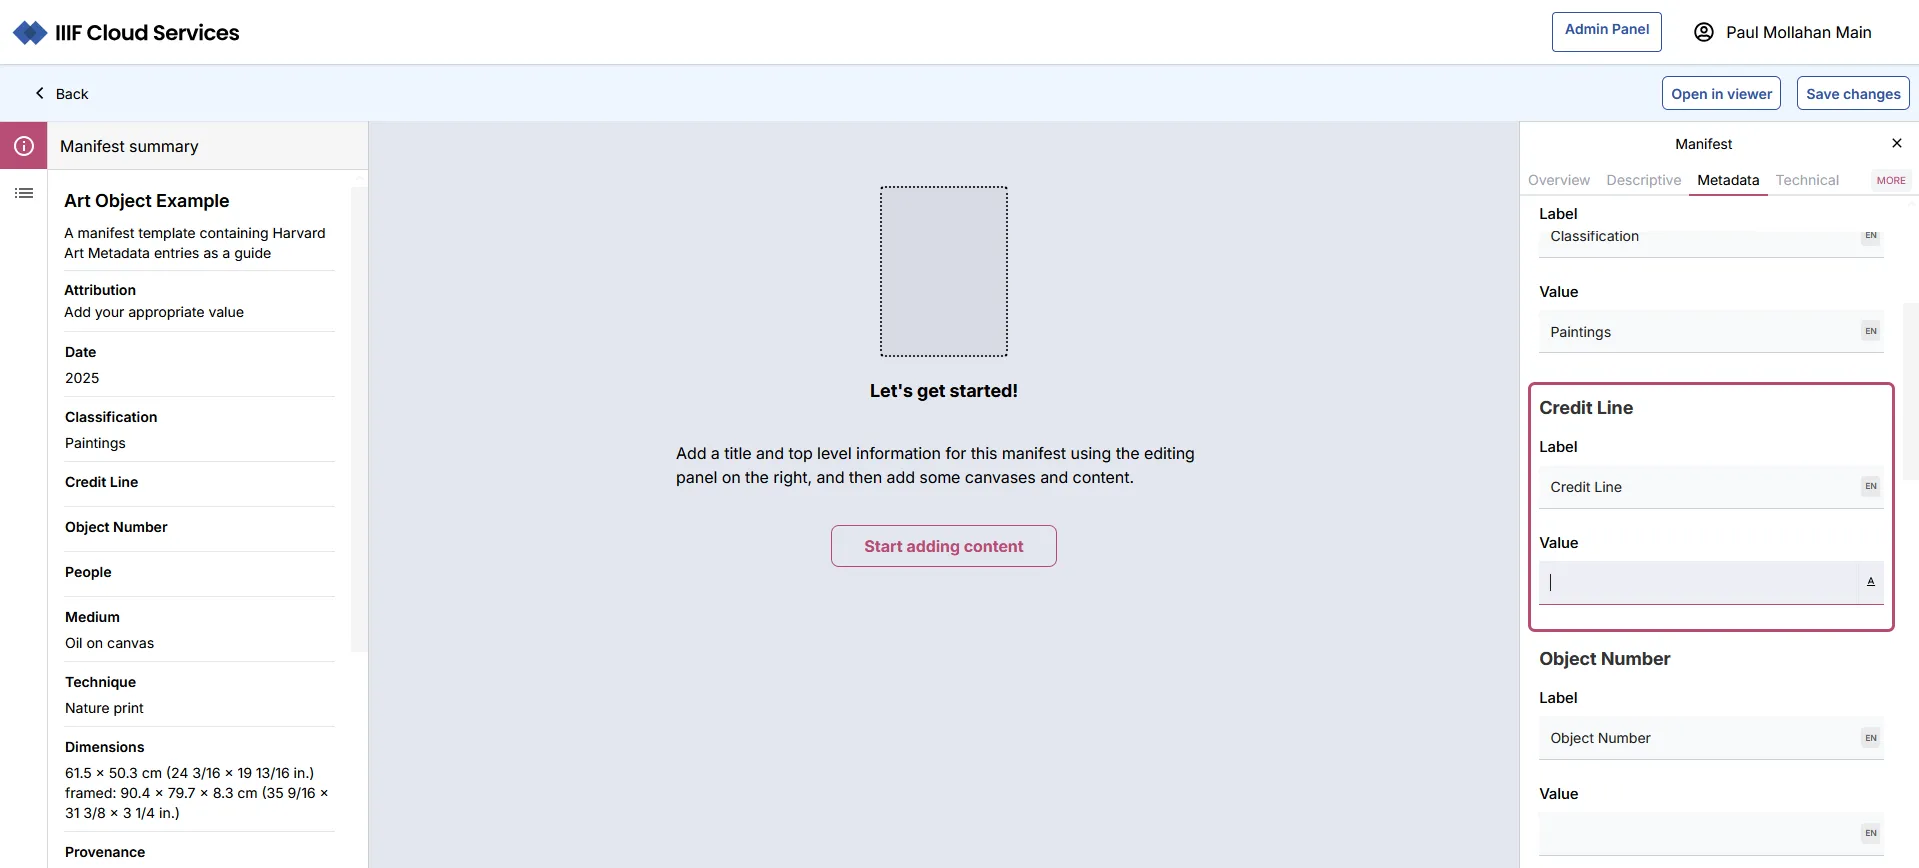Click into the Credit Line value field
Viewport: 1919px width, 868px height.
click(x=1698, y=583)
